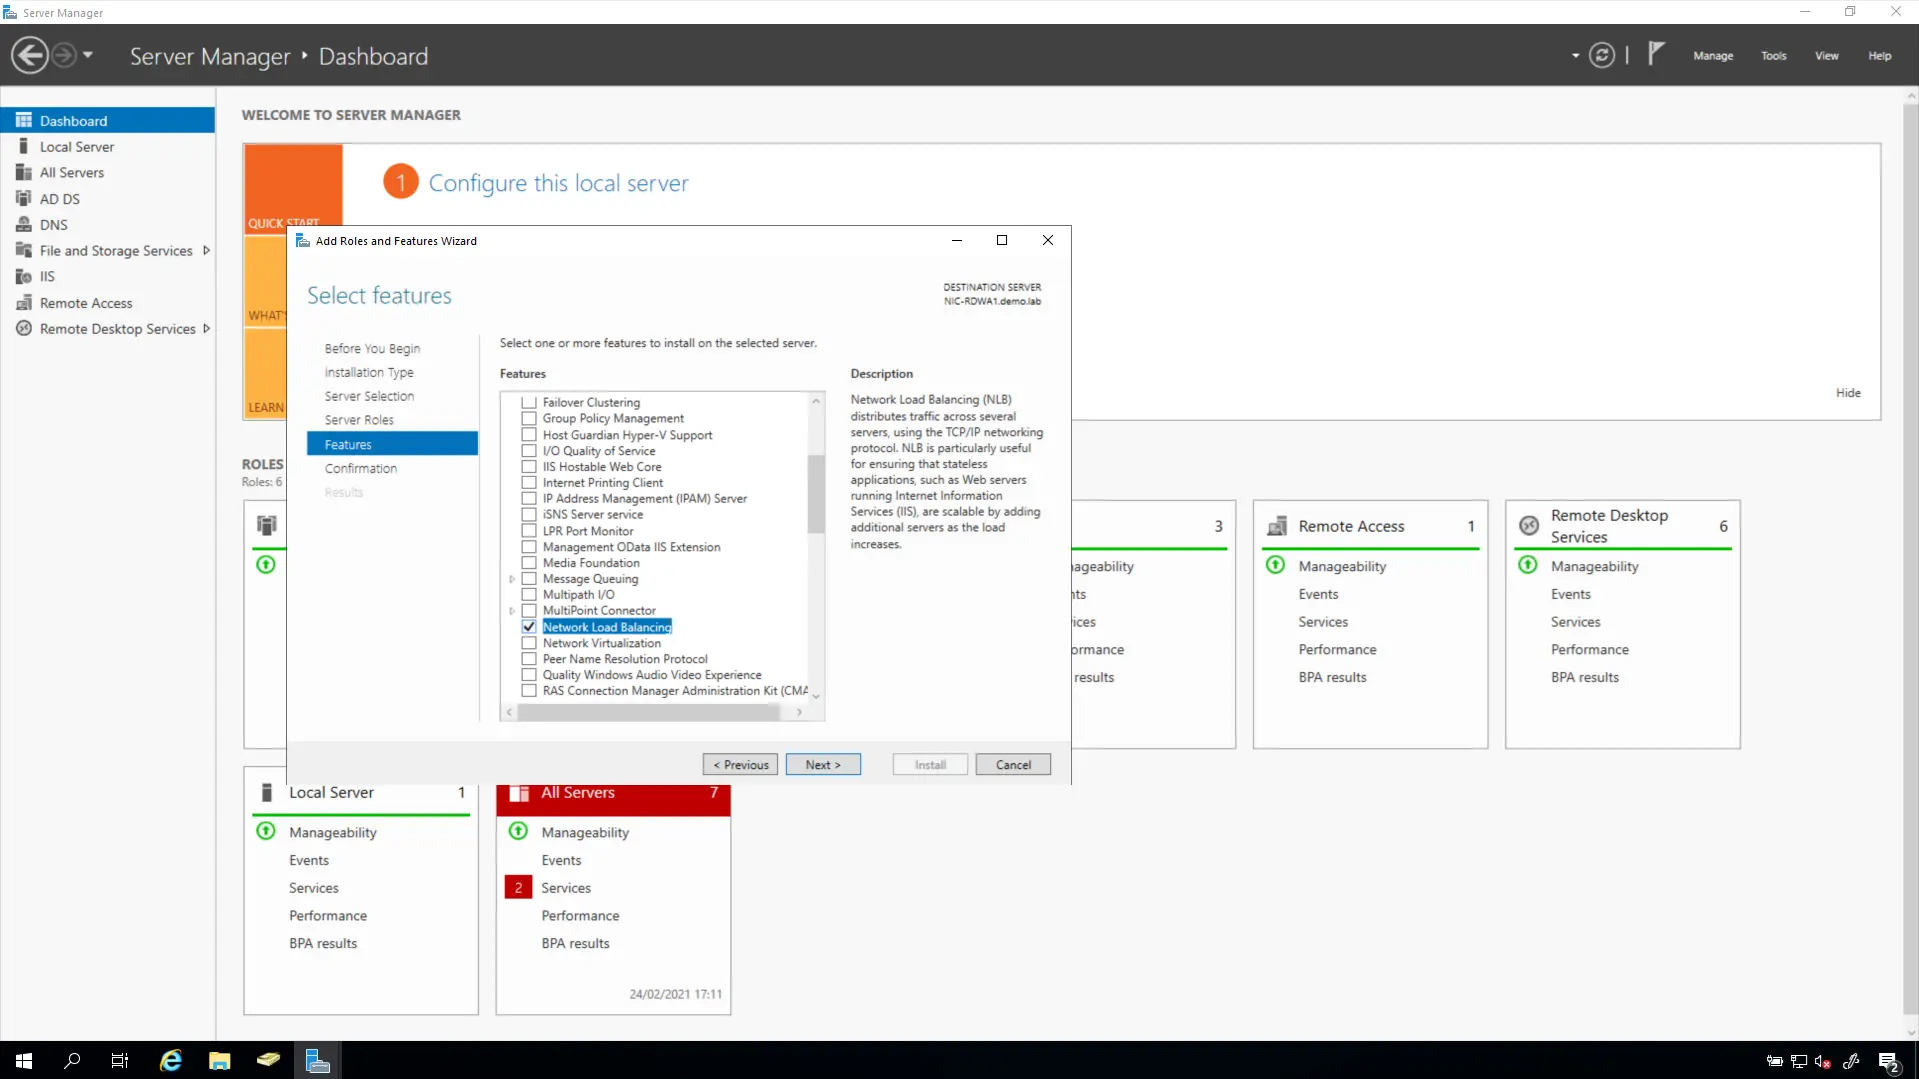Expand File and Storage Services arrow
Image resolution: width=1919 pixels, height=1079 pixels.
[206, 250]
